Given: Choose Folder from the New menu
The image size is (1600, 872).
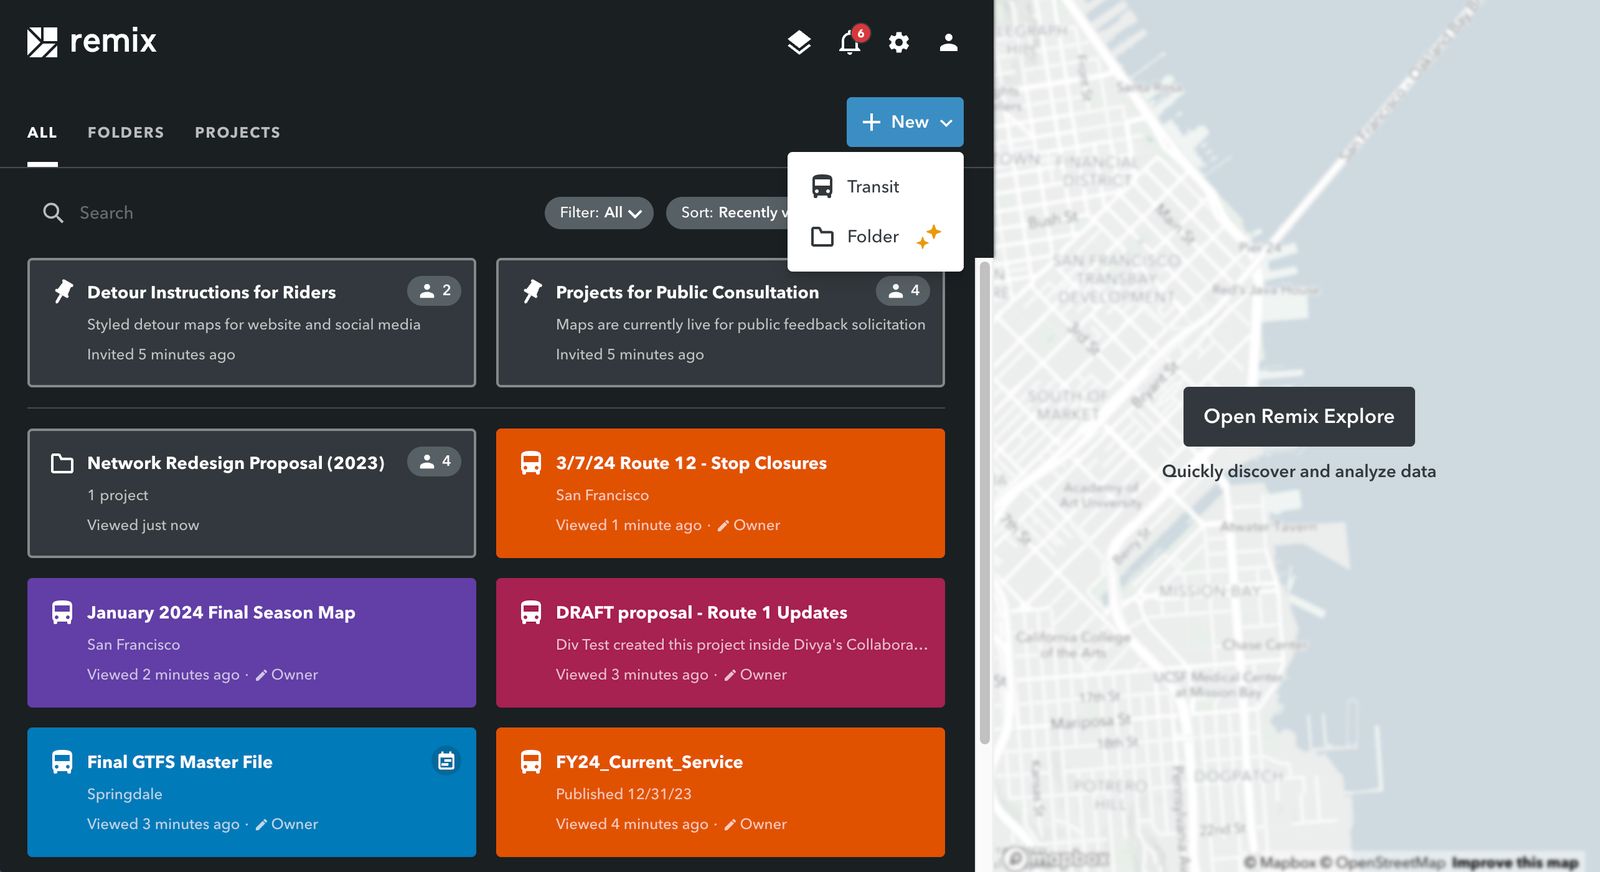Looking at the screenshot, I should 875,236.
